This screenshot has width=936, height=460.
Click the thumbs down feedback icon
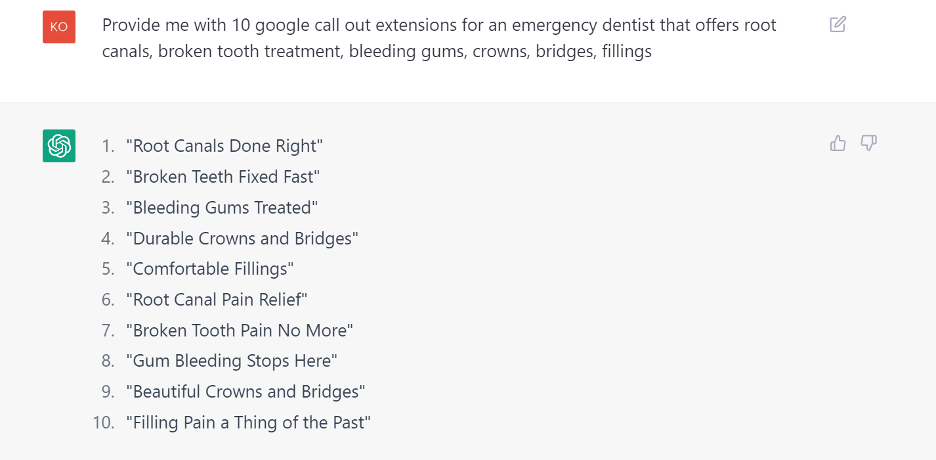(x=869, y=143)
